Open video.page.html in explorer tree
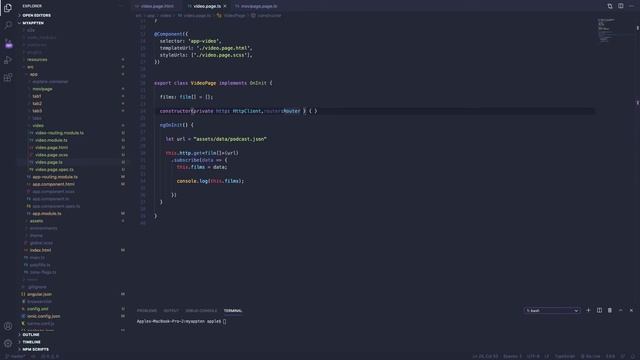The width and height of the screenshot is (640, 360). [51, 148]
